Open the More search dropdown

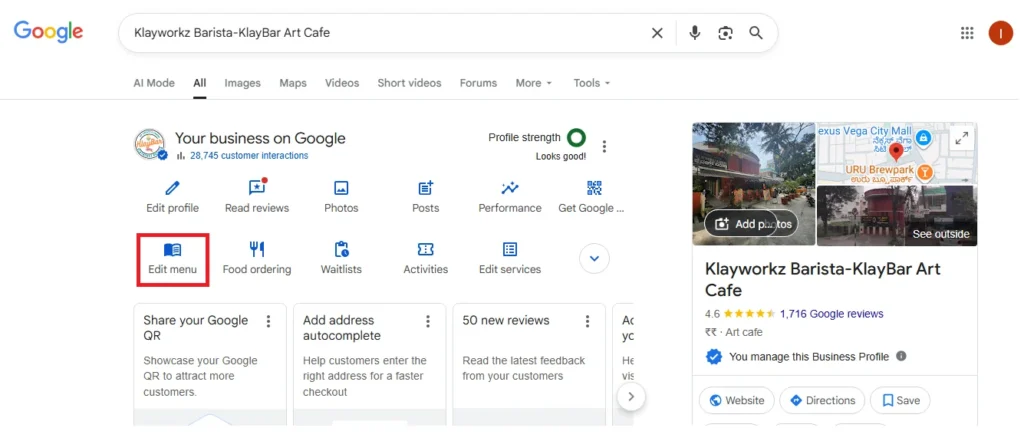tap(534, 83)
